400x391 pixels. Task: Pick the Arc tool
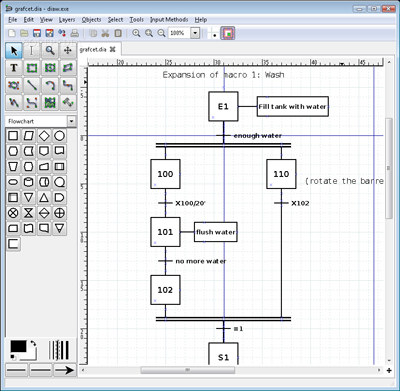50,85
